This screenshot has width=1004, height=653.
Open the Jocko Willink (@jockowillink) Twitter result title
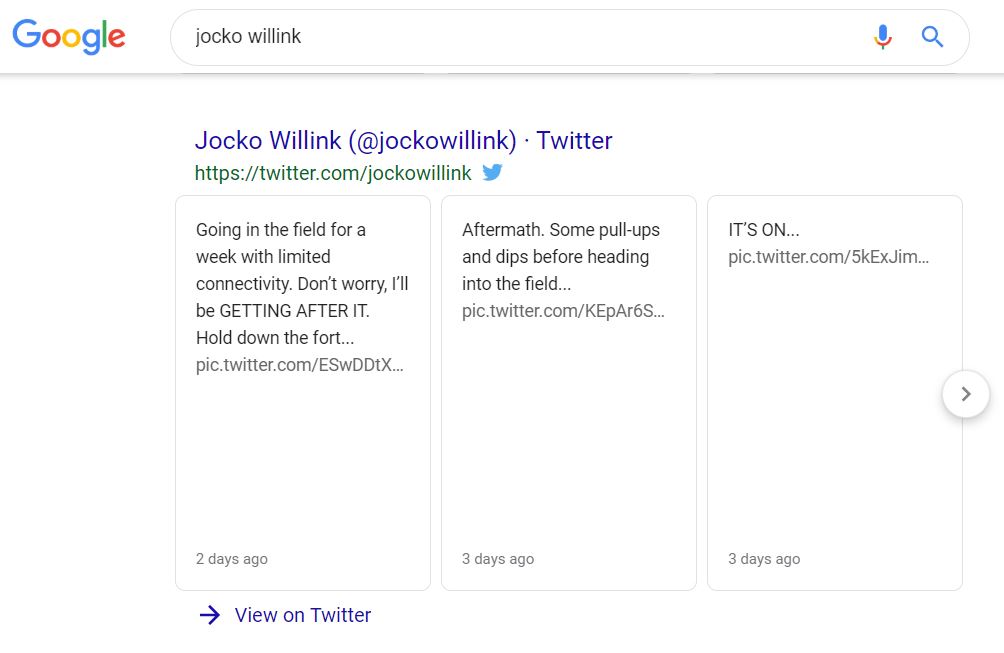click(x=403, y=140)
